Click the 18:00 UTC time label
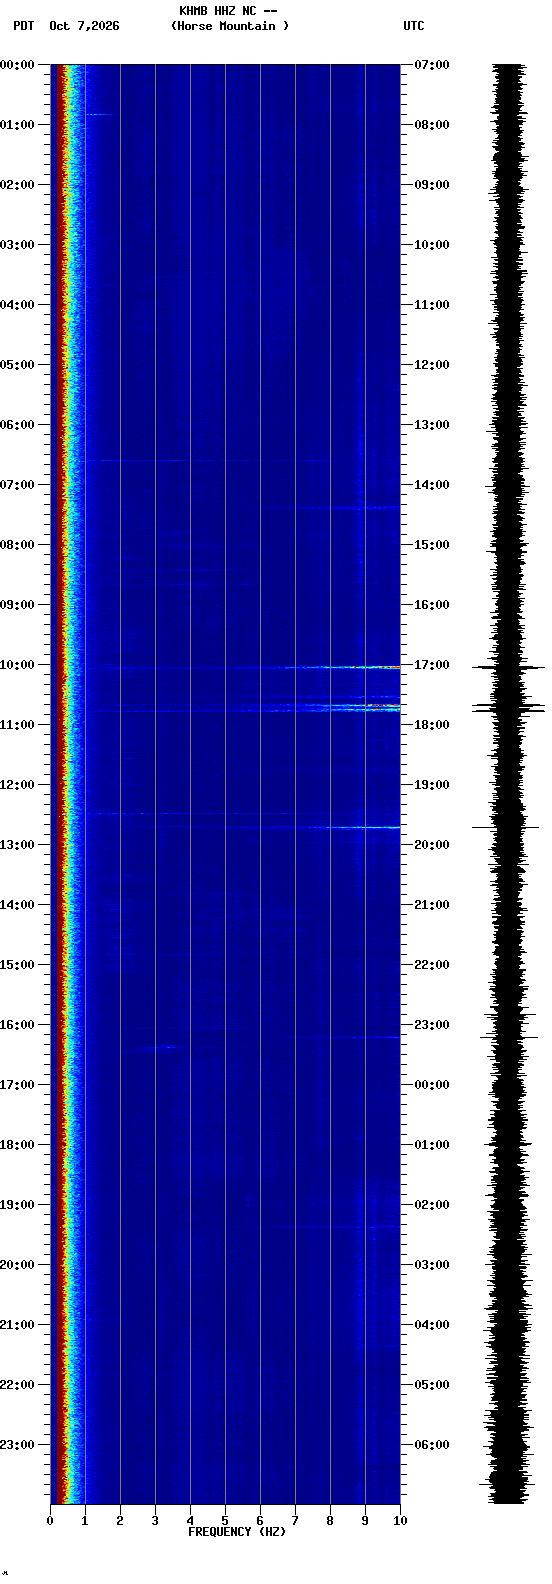Image resolution: width=552 pixels, height=1584 pixels. tap(432, 725)
